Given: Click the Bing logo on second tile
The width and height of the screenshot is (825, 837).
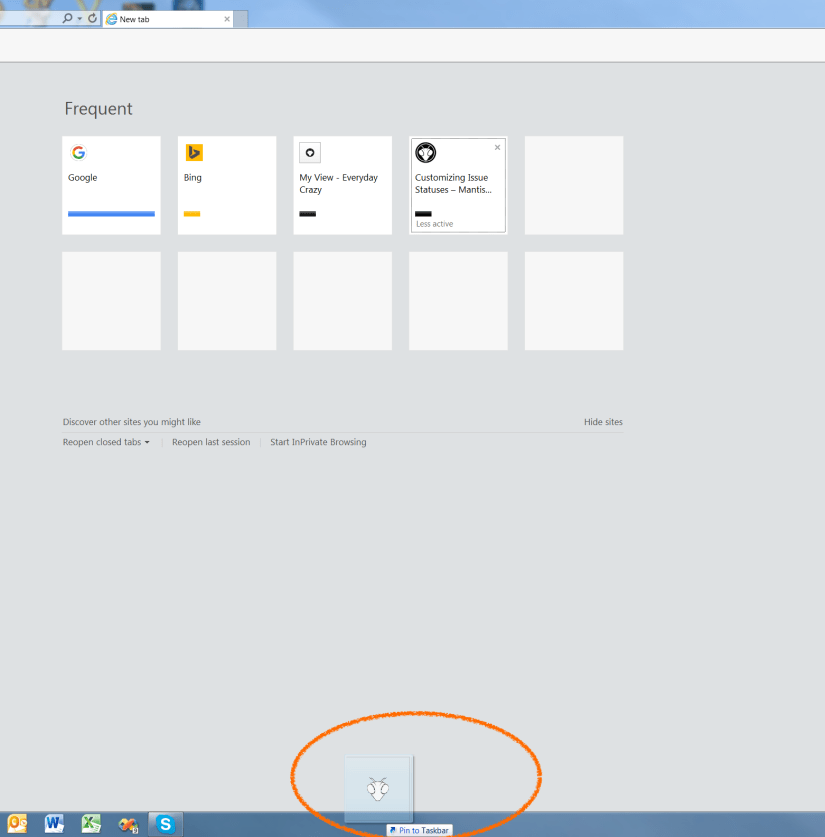Looking at the screenshot, I should pyautogui.click(x=194, y=153).
